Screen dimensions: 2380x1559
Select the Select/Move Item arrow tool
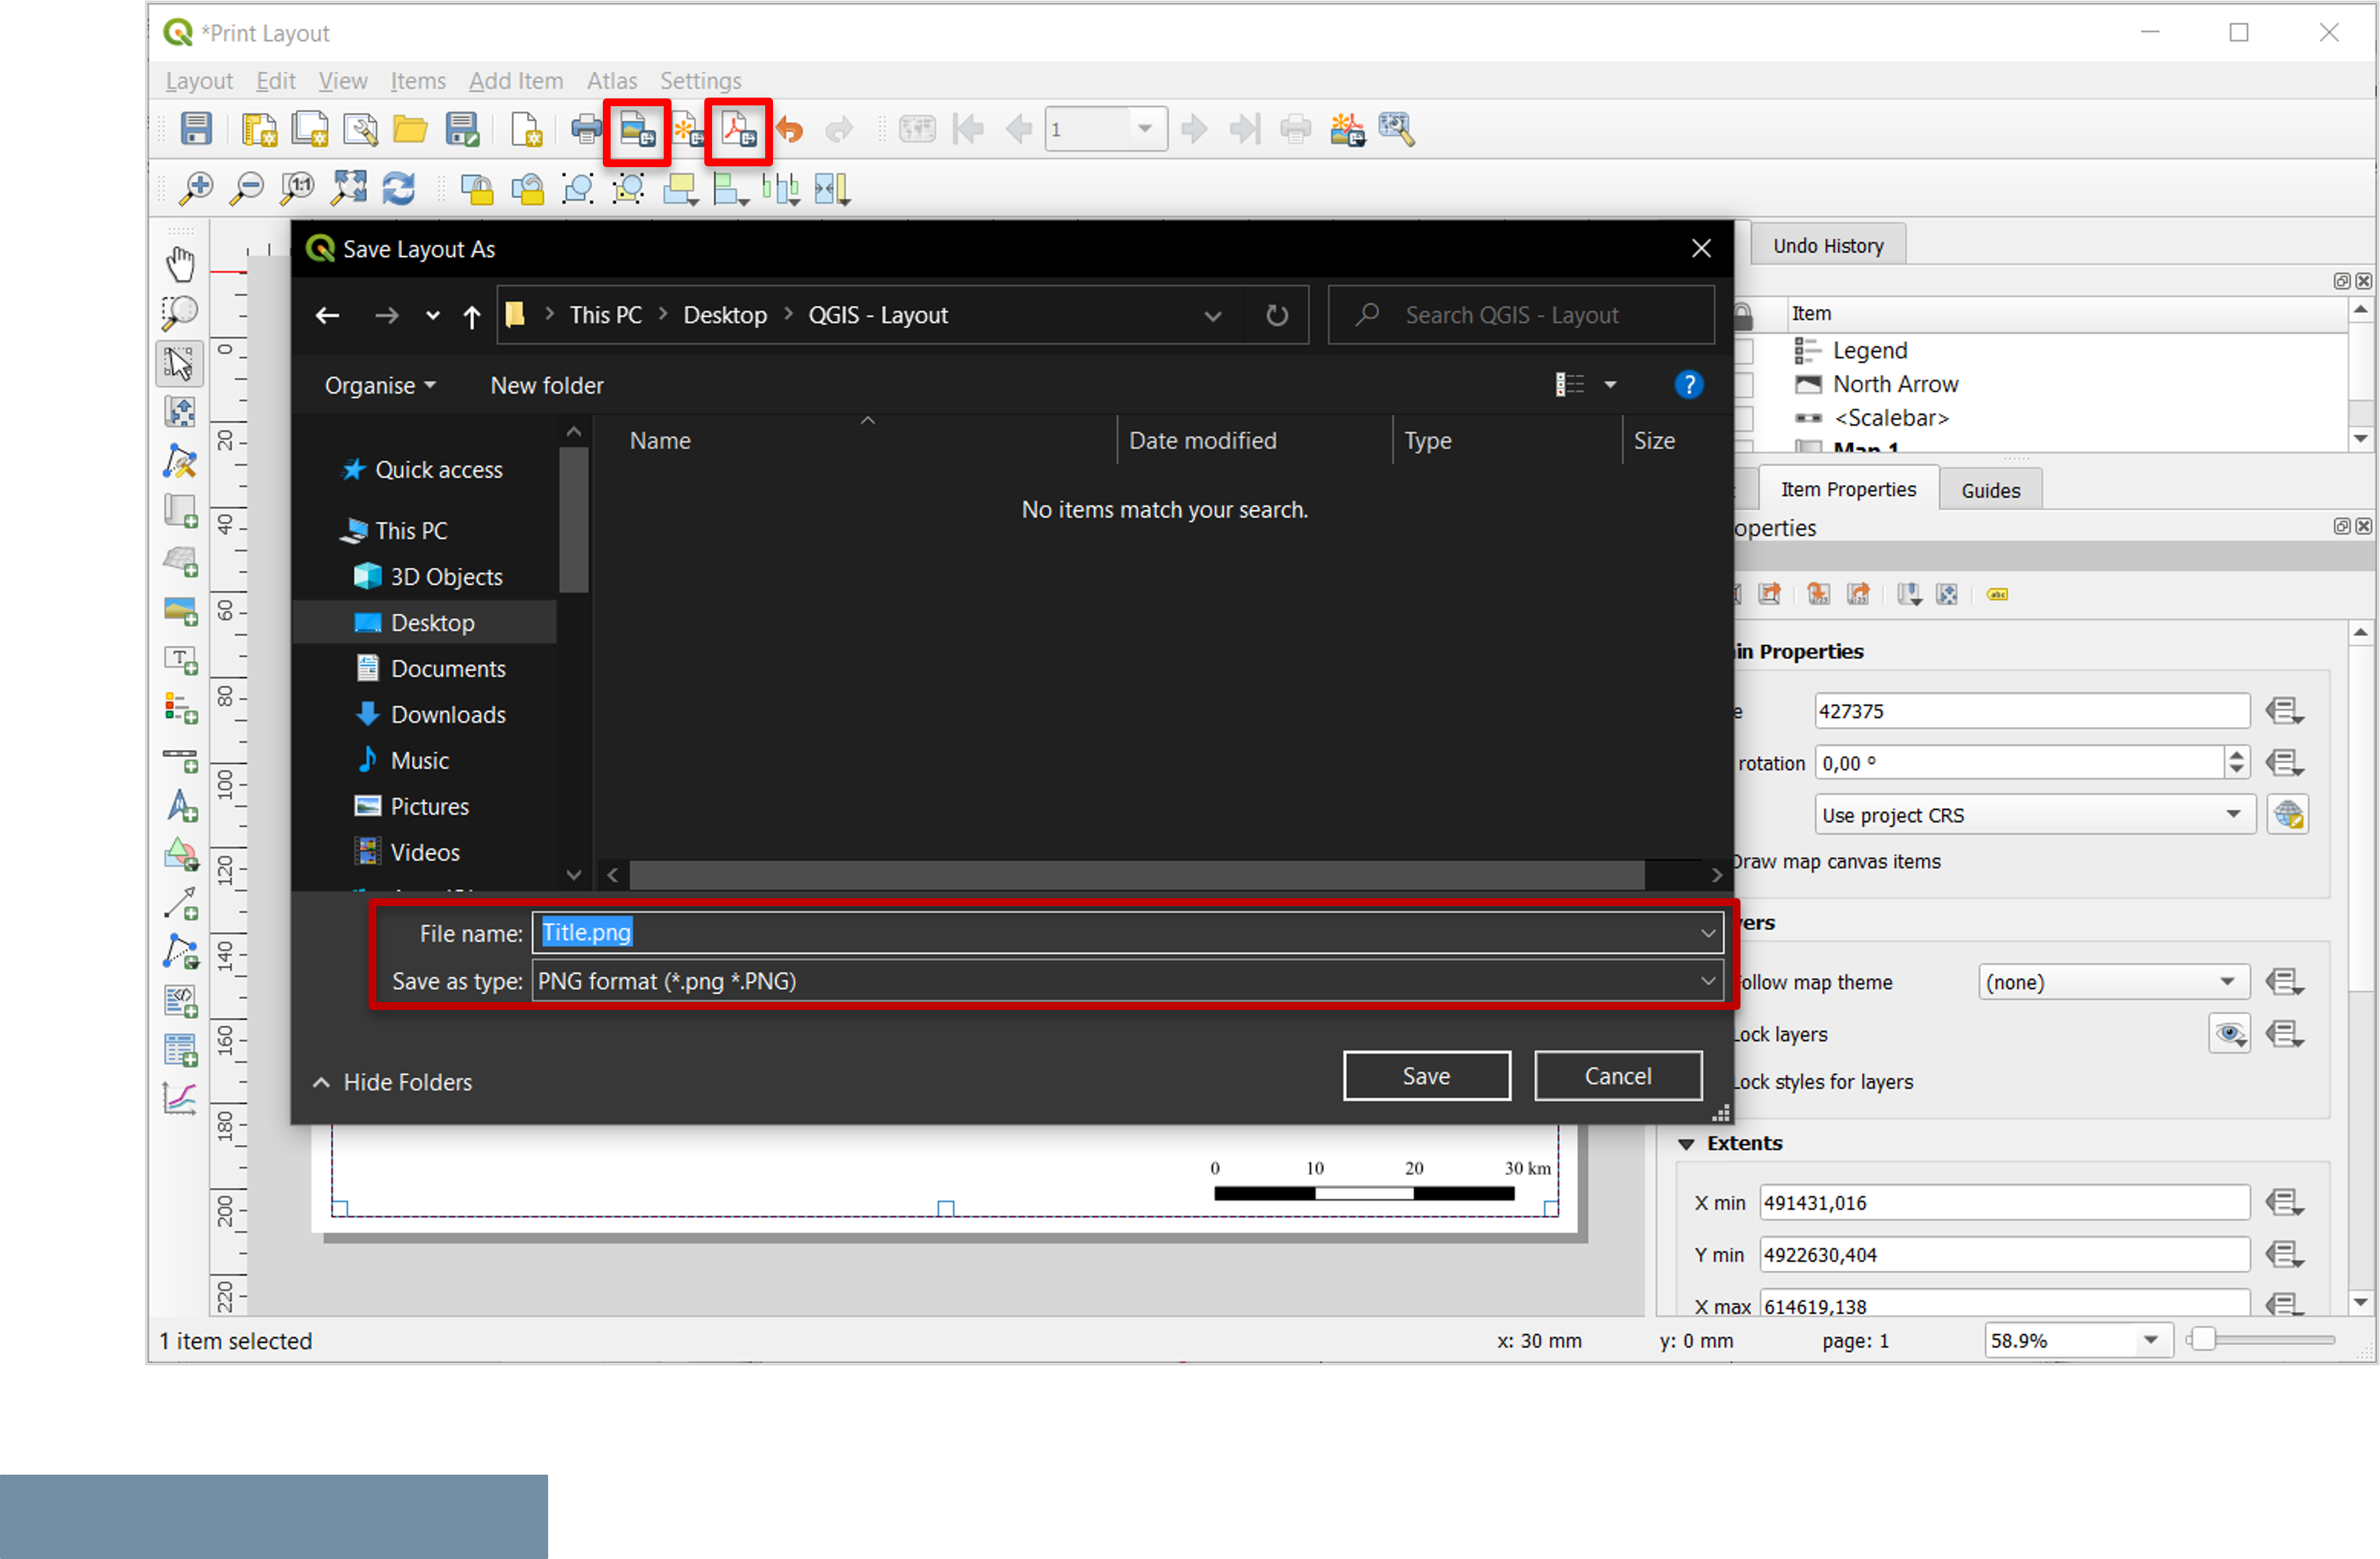point(180,363)
